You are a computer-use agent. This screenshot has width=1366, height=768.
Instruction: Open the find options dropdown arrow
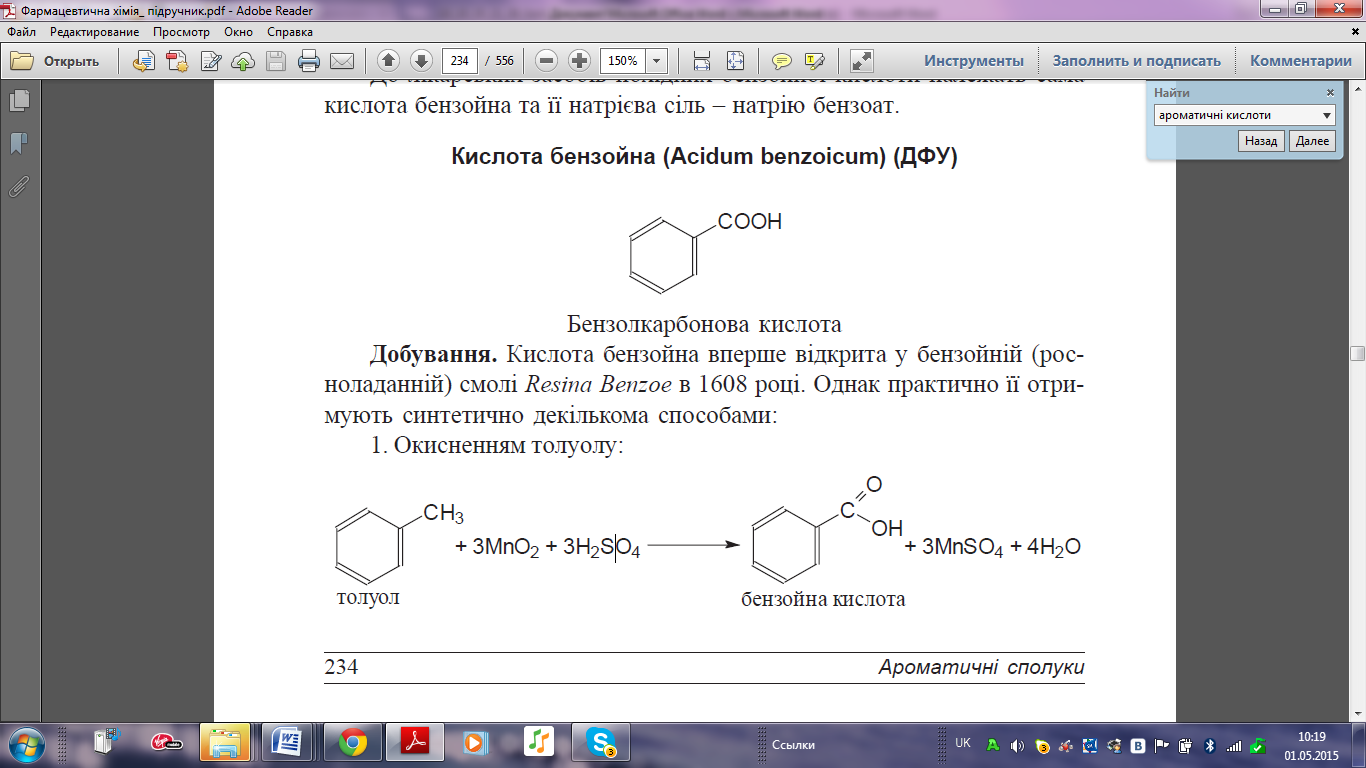point(1327,115)
